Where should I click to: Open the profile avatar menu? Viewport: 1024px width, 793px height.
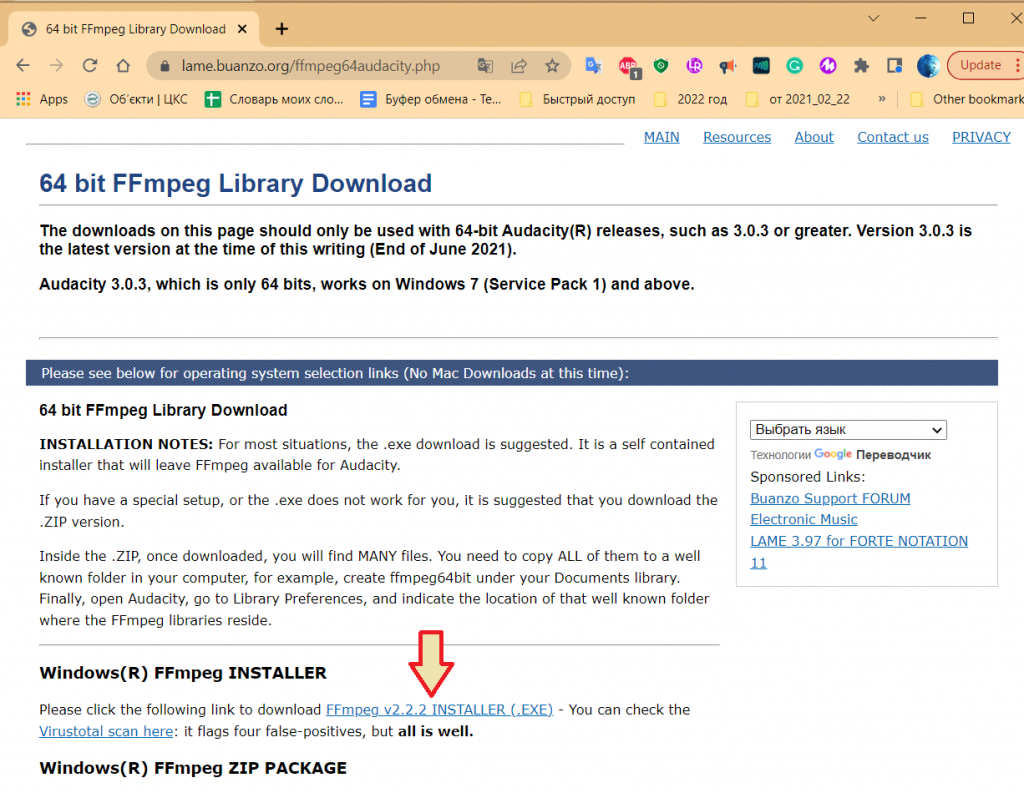pos(928,65)
